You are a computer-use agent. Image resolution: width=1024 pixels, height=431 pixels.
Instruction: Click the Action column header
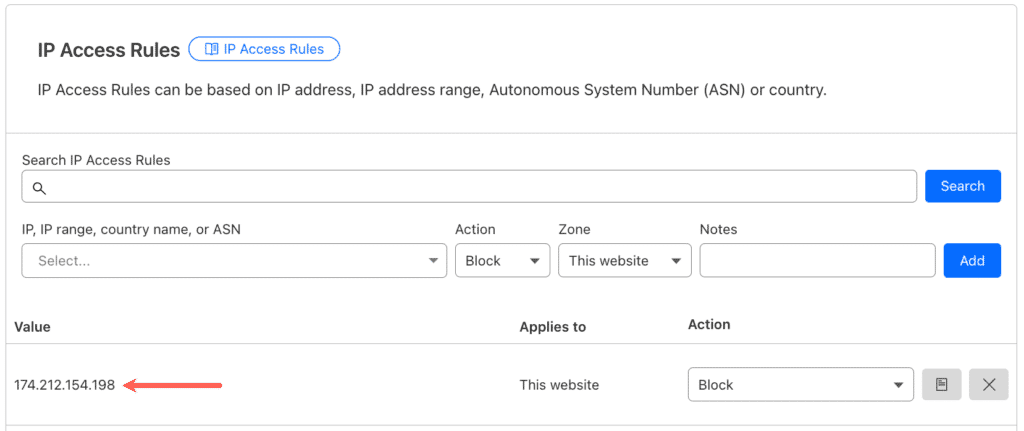[x=709, y=325]
